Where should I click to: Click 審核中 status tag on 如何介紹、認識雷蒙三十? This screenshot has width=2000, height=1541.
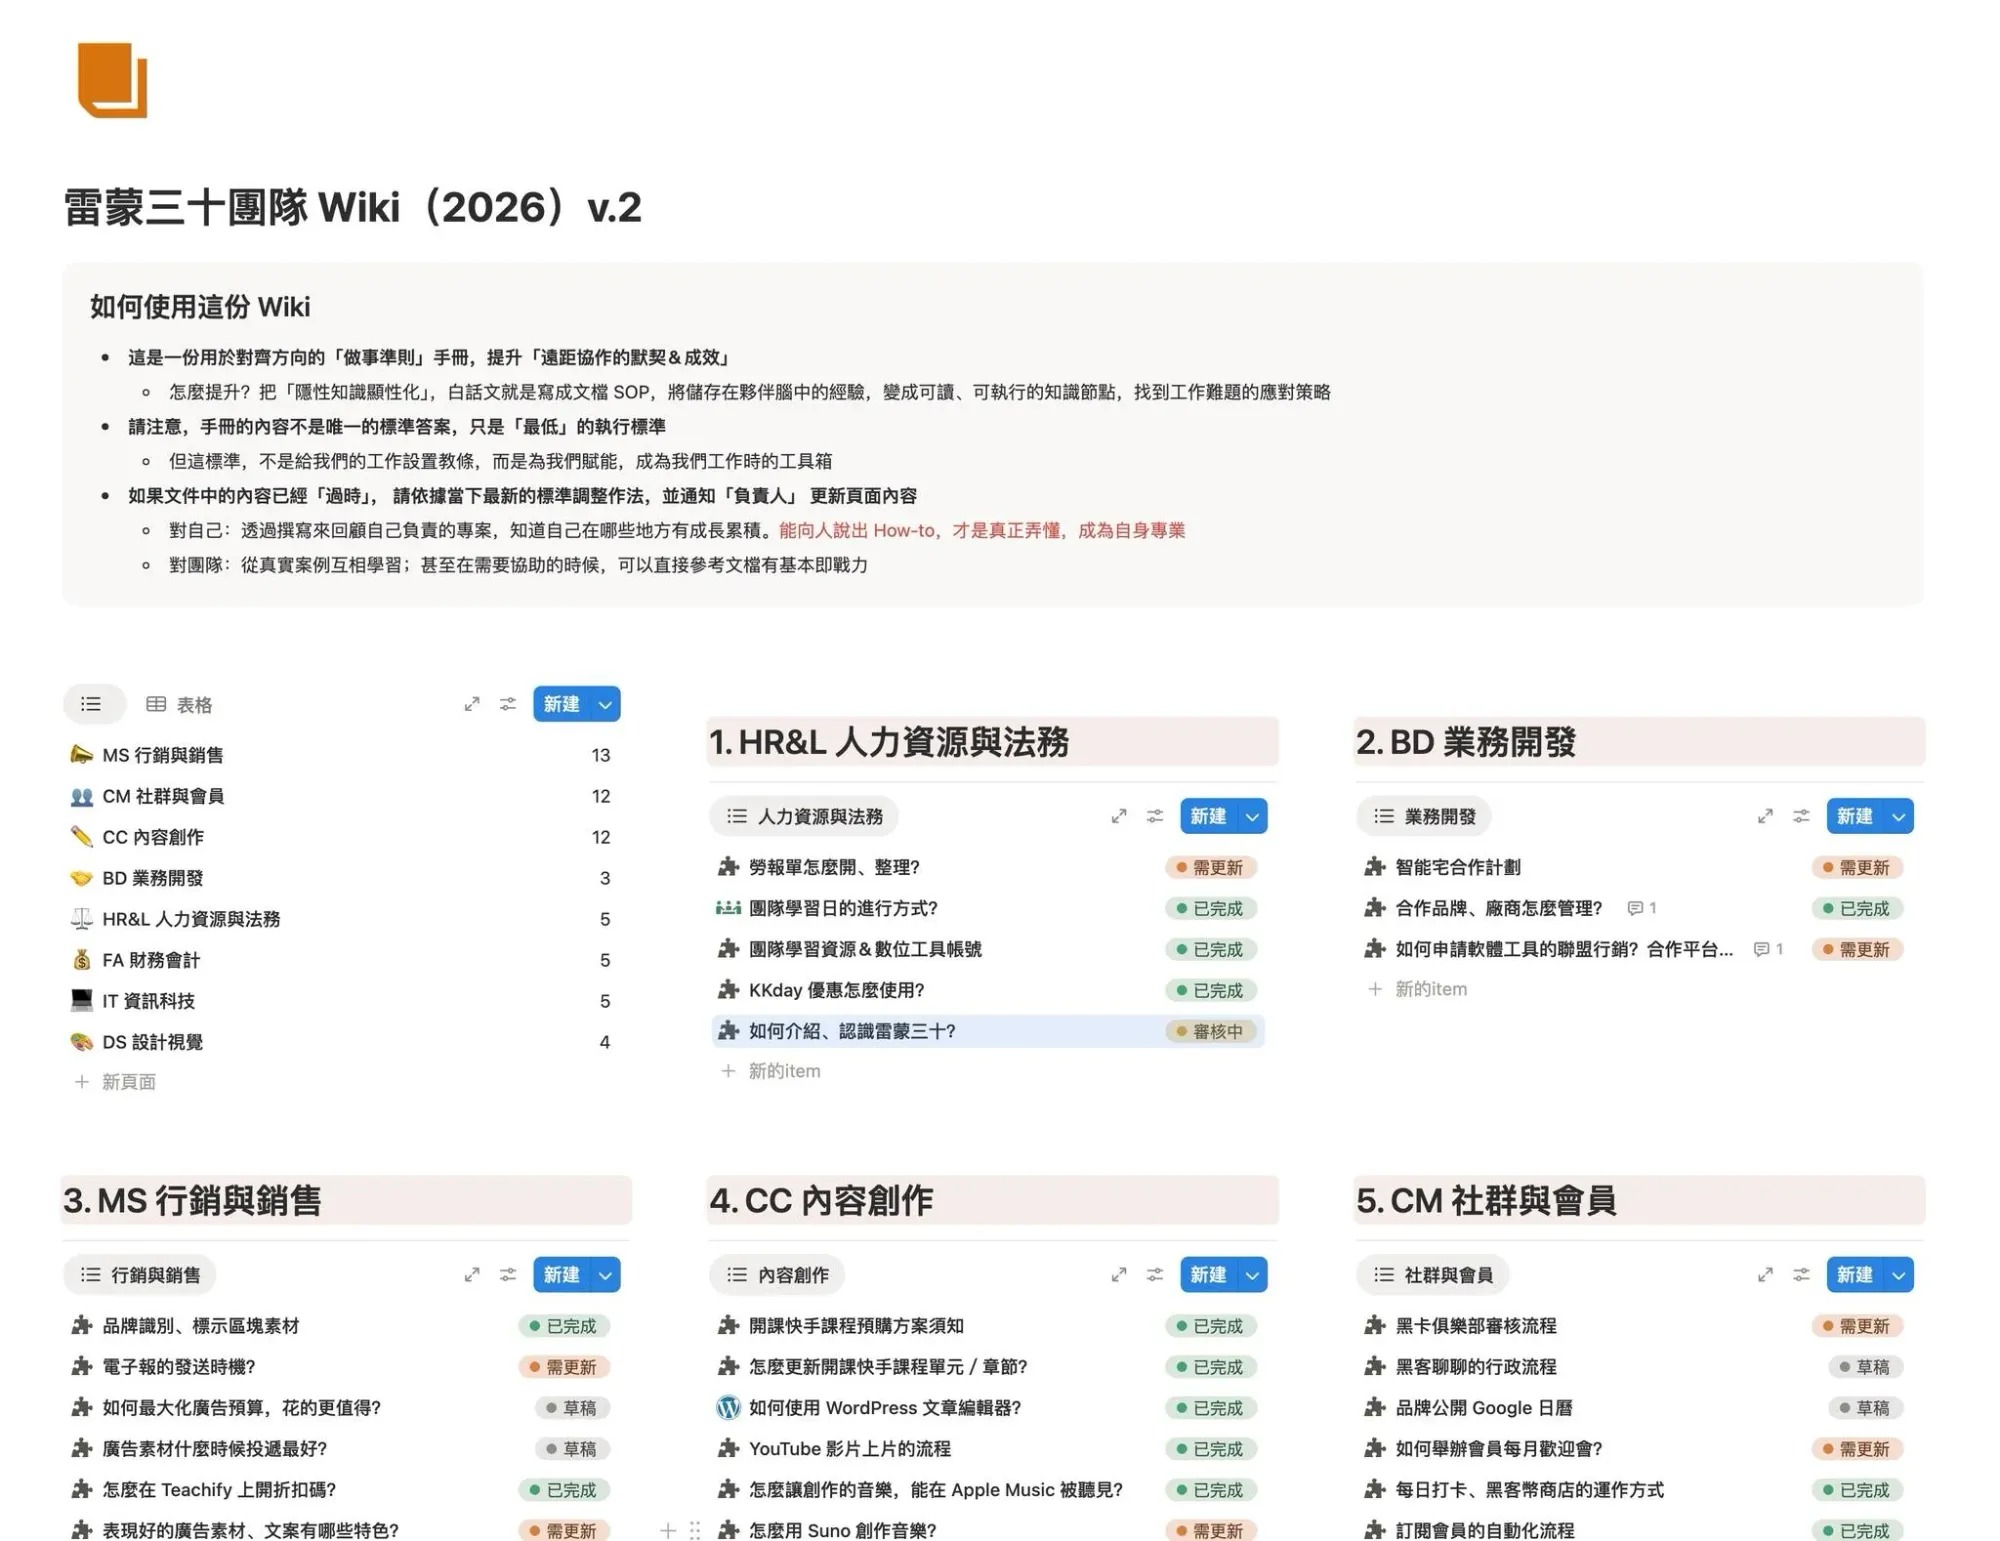coord(1210,1031)
